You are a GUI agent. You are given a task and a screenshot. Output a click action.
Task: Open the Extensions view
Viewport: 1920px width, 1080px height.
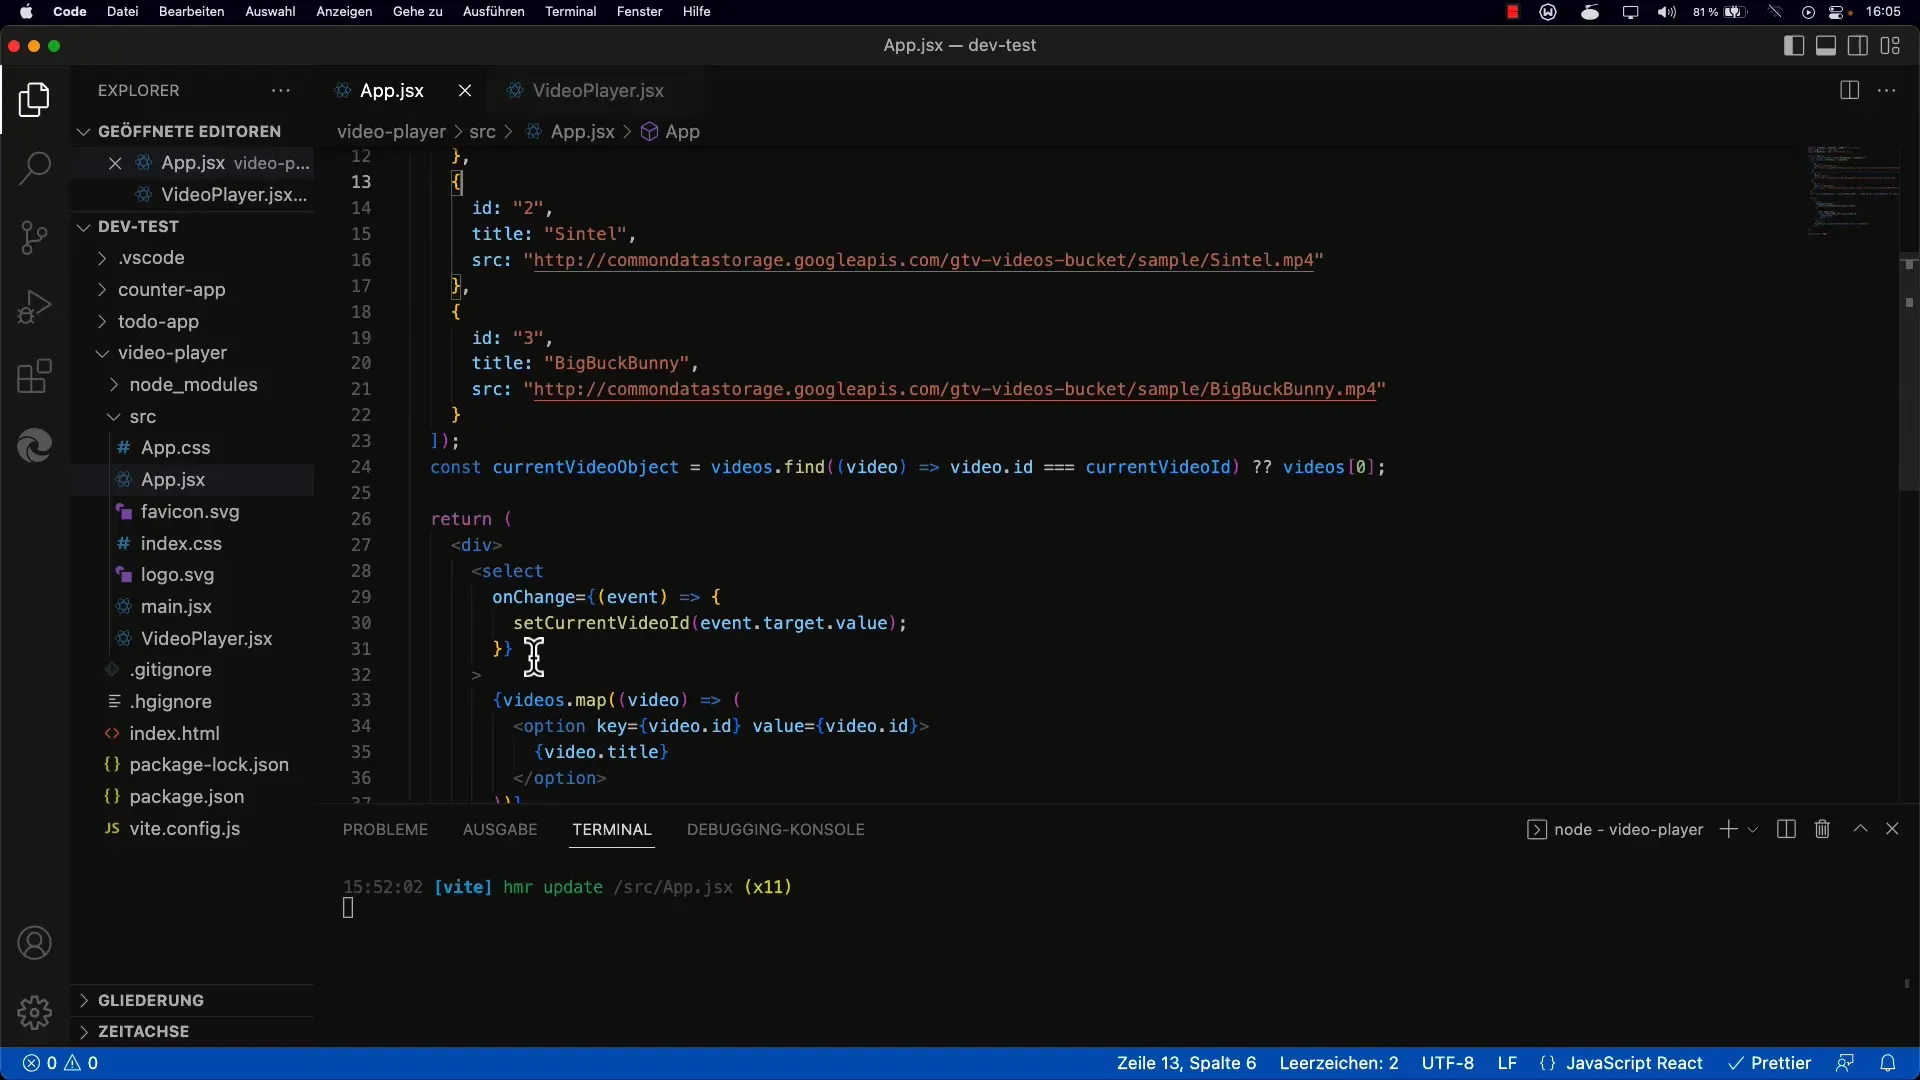(34, 377)
